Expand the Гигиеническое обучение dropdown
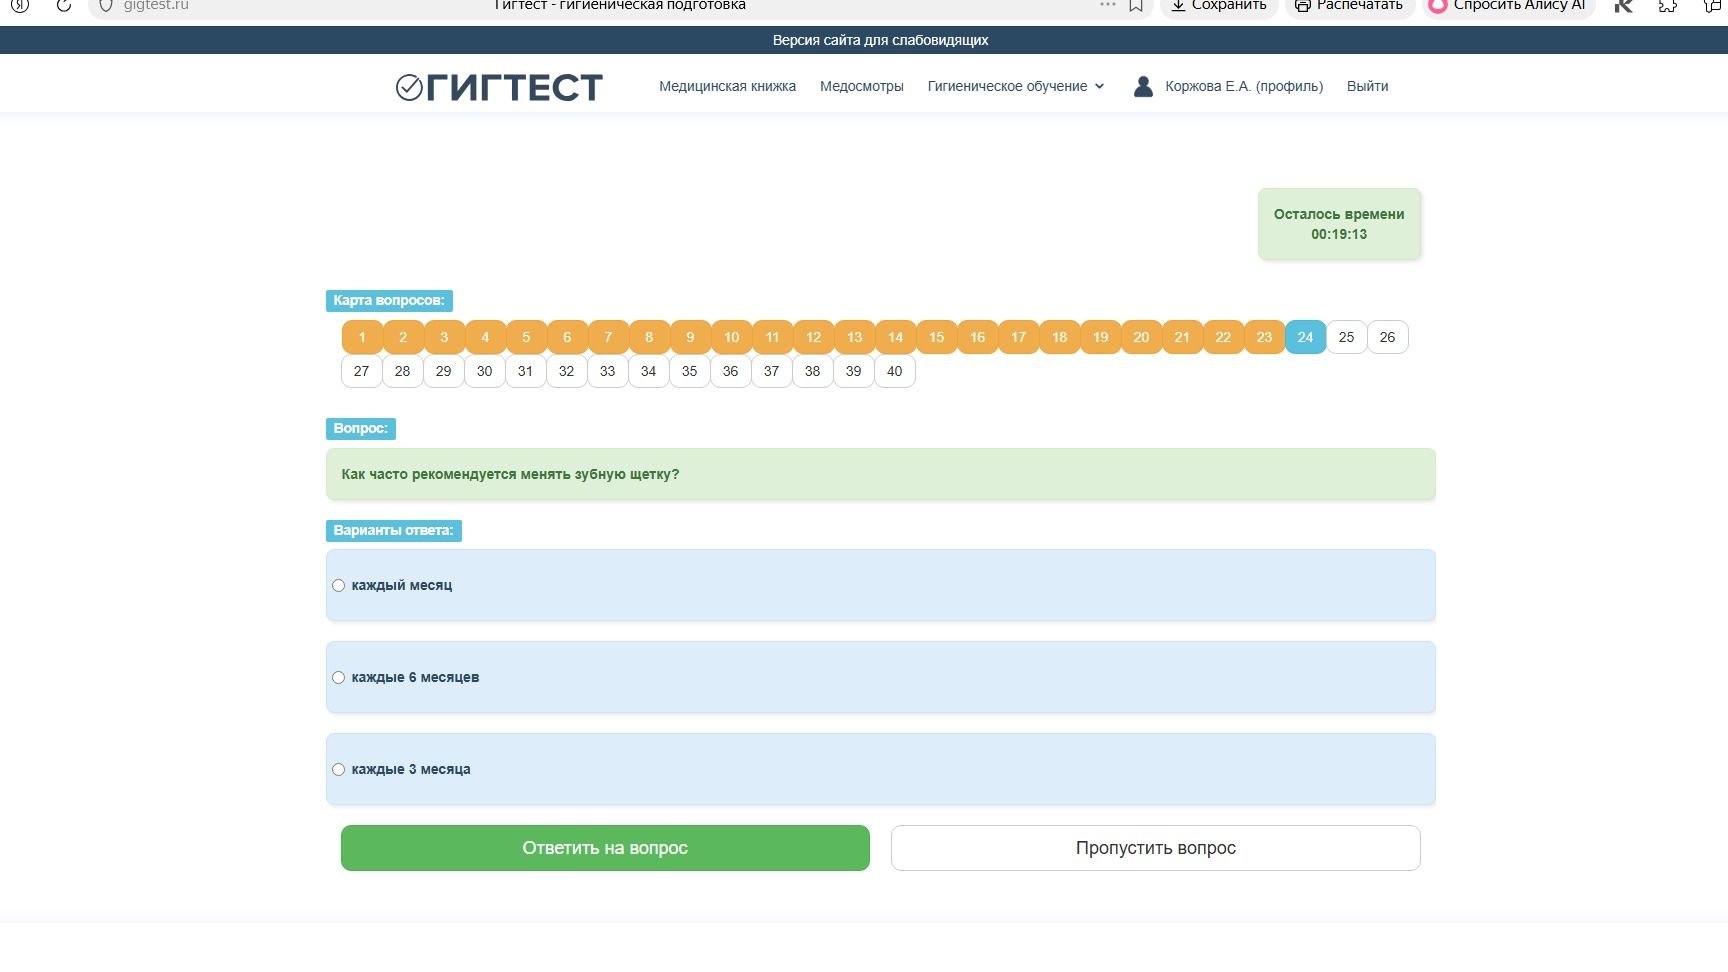The width and height of the screenshot is (1728, 972). point(1016,86)
